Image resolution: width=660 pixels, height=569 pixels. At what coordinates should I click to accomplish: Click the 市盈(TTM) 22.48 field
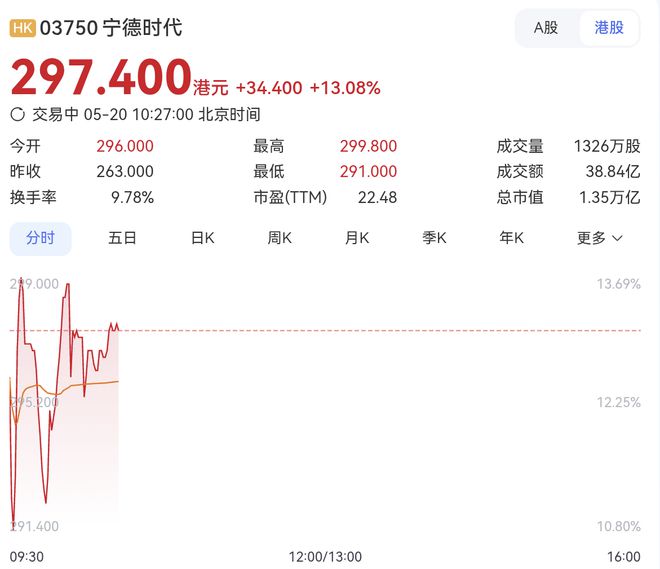(377, 198)
